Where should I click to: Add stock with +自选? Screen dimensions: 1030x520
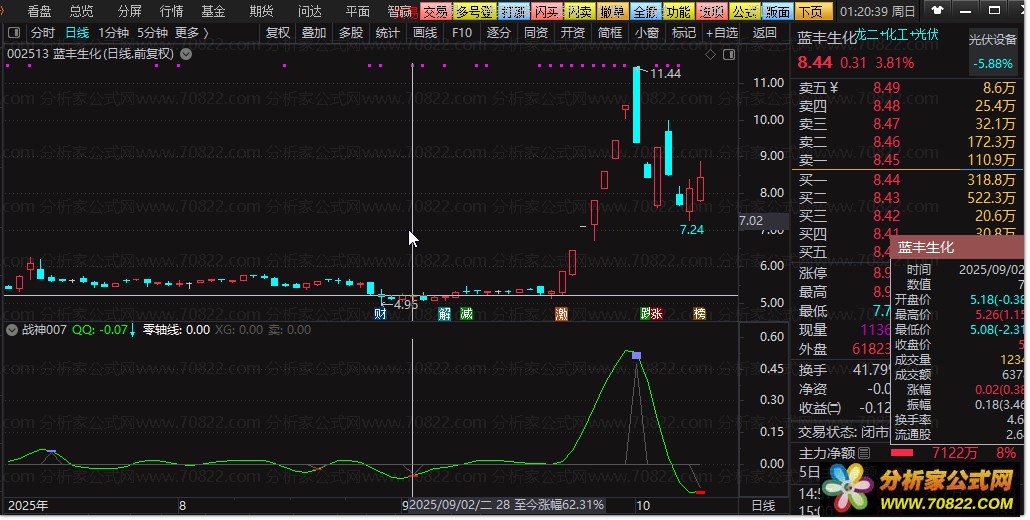click(722, 33)
